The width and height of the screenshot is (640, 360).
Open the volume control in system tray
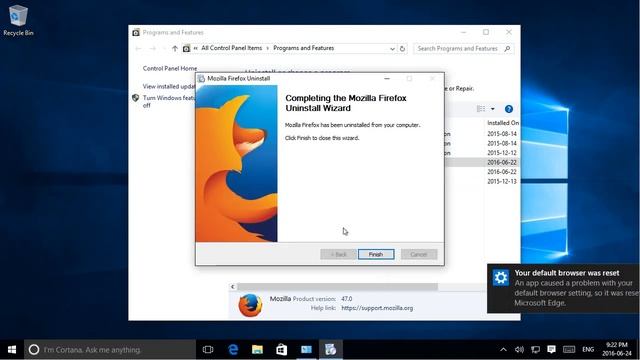click(x=519, y=349)
